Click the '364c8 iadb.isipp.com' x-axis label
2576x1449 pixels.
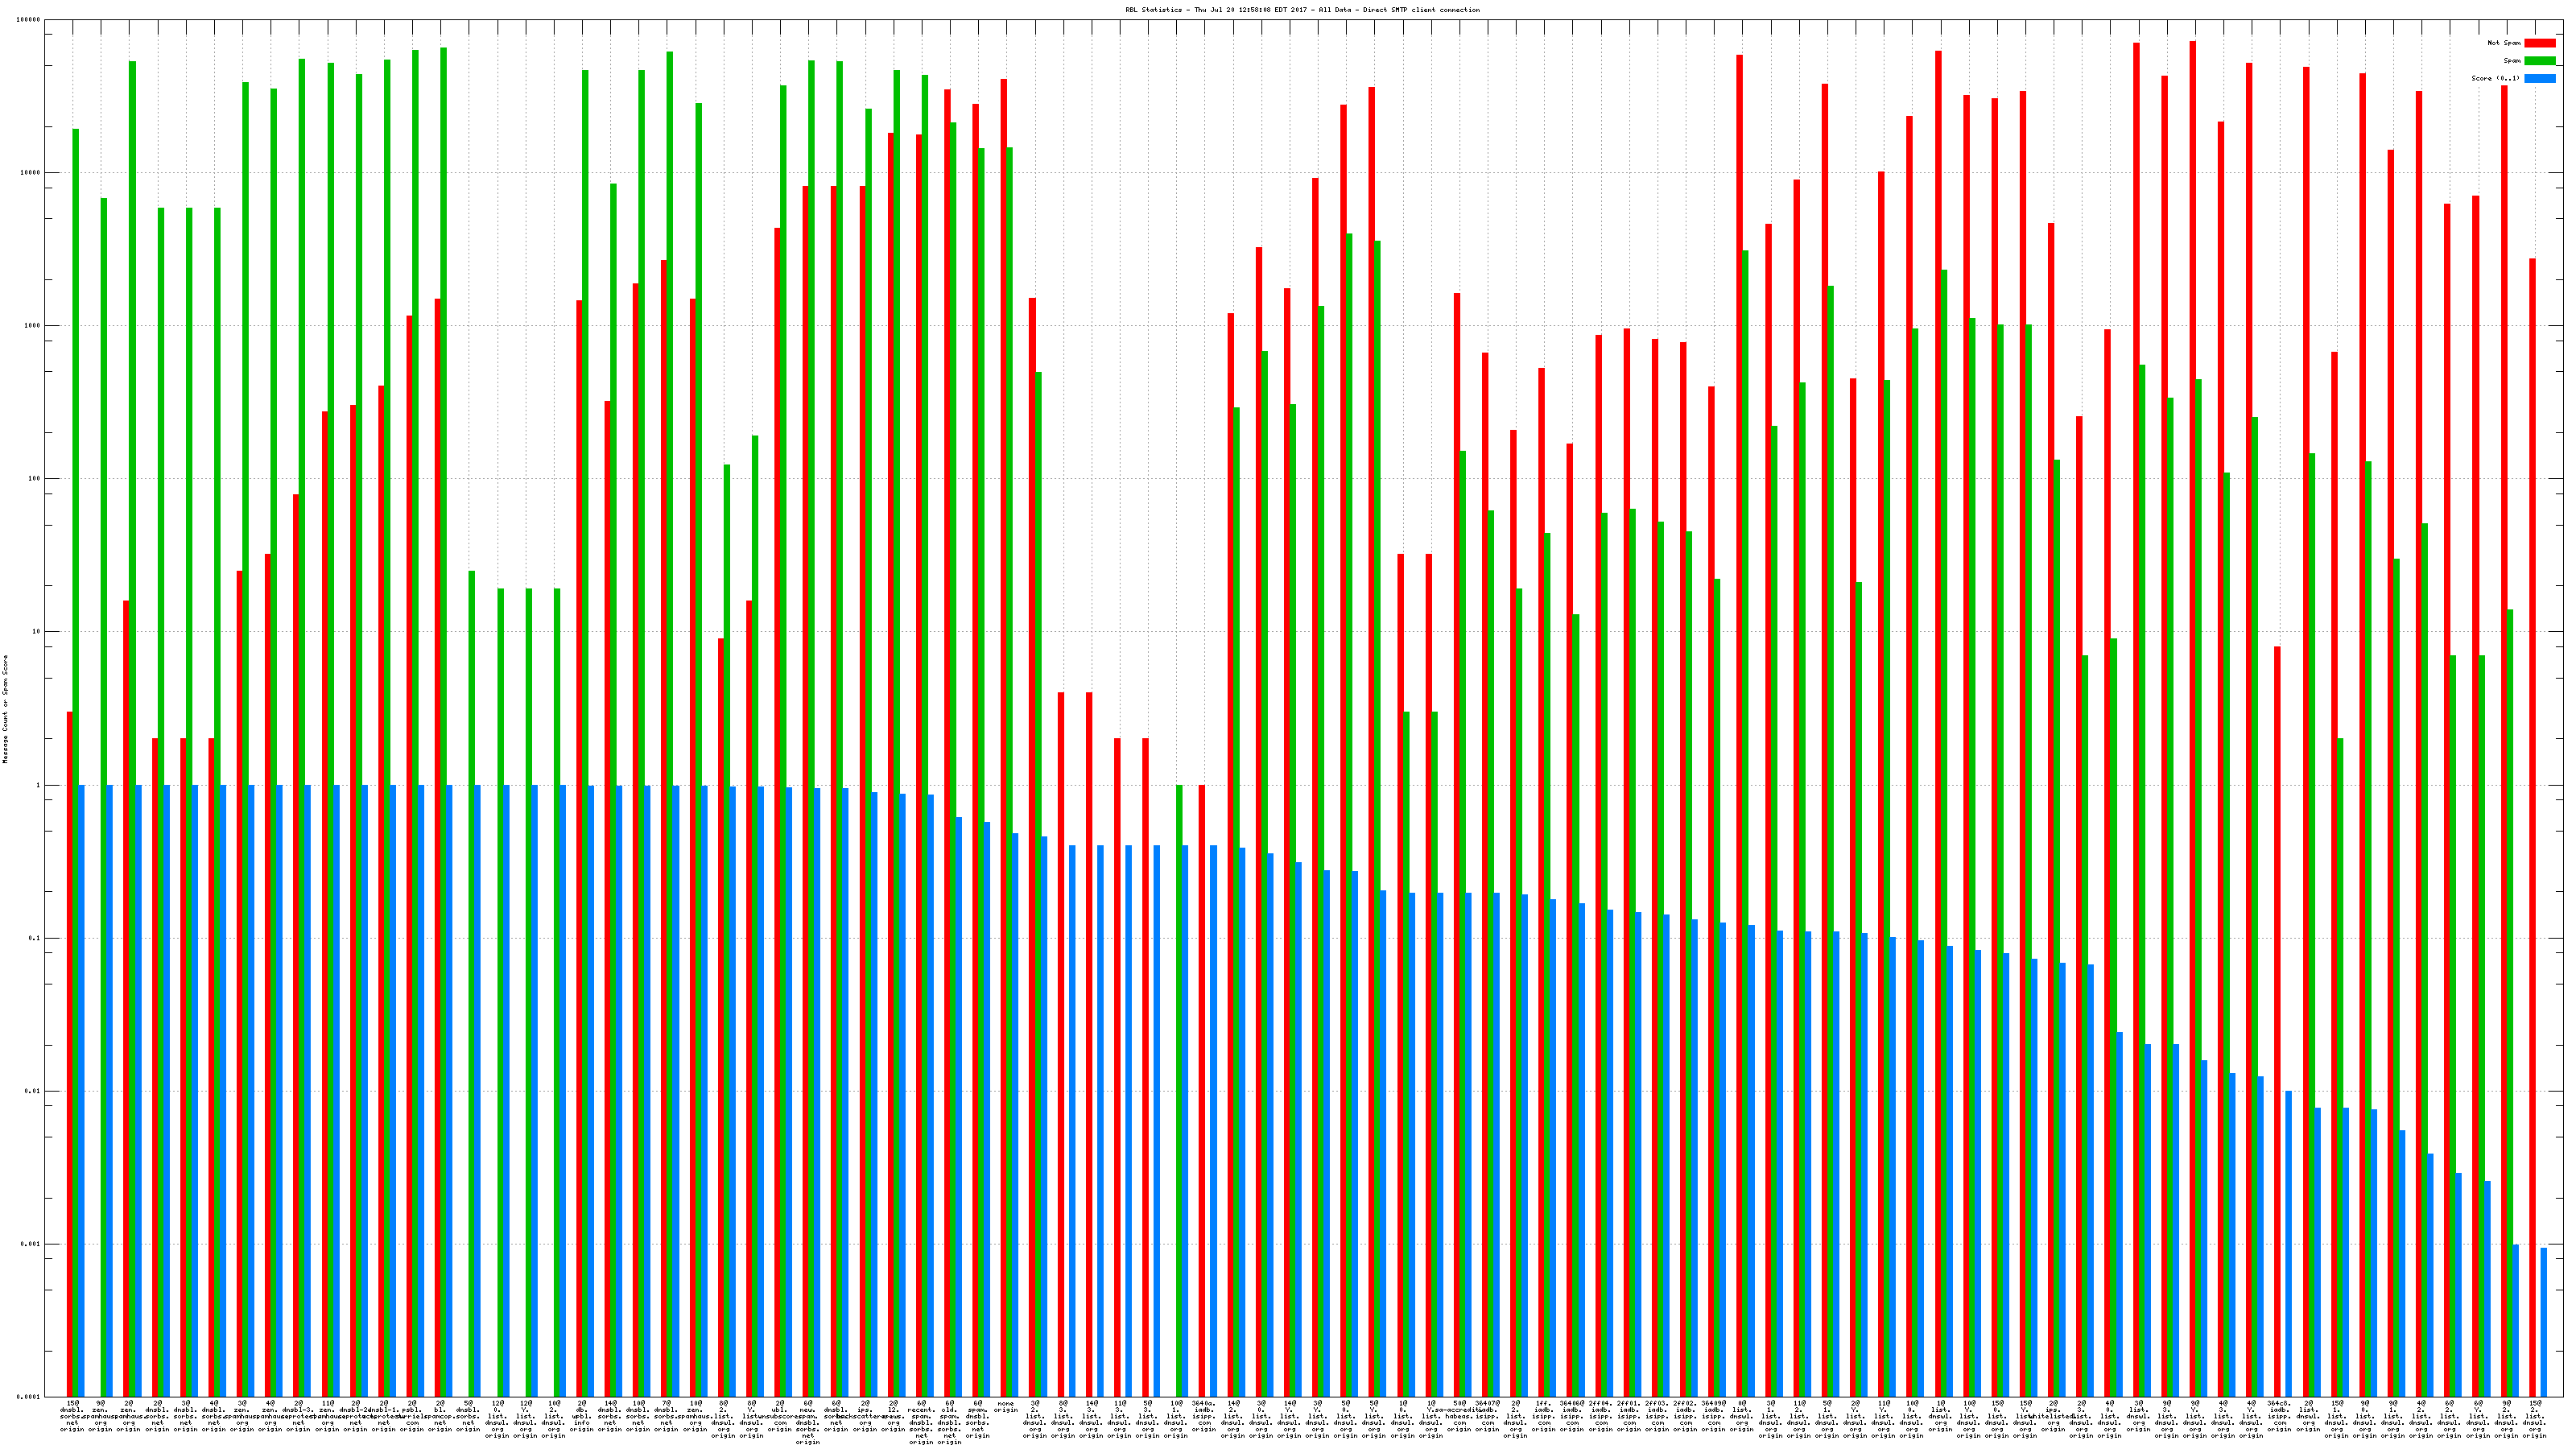2280,1417
